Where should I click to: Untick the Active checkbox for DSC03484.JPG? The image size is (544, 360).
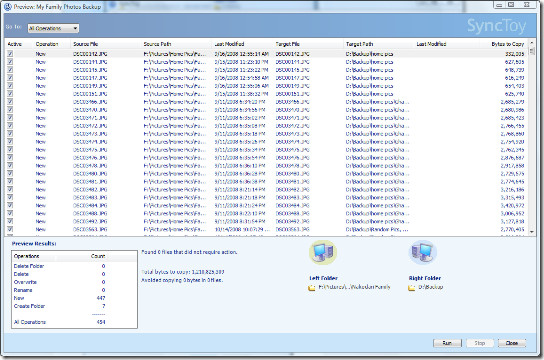coord(10,205)
